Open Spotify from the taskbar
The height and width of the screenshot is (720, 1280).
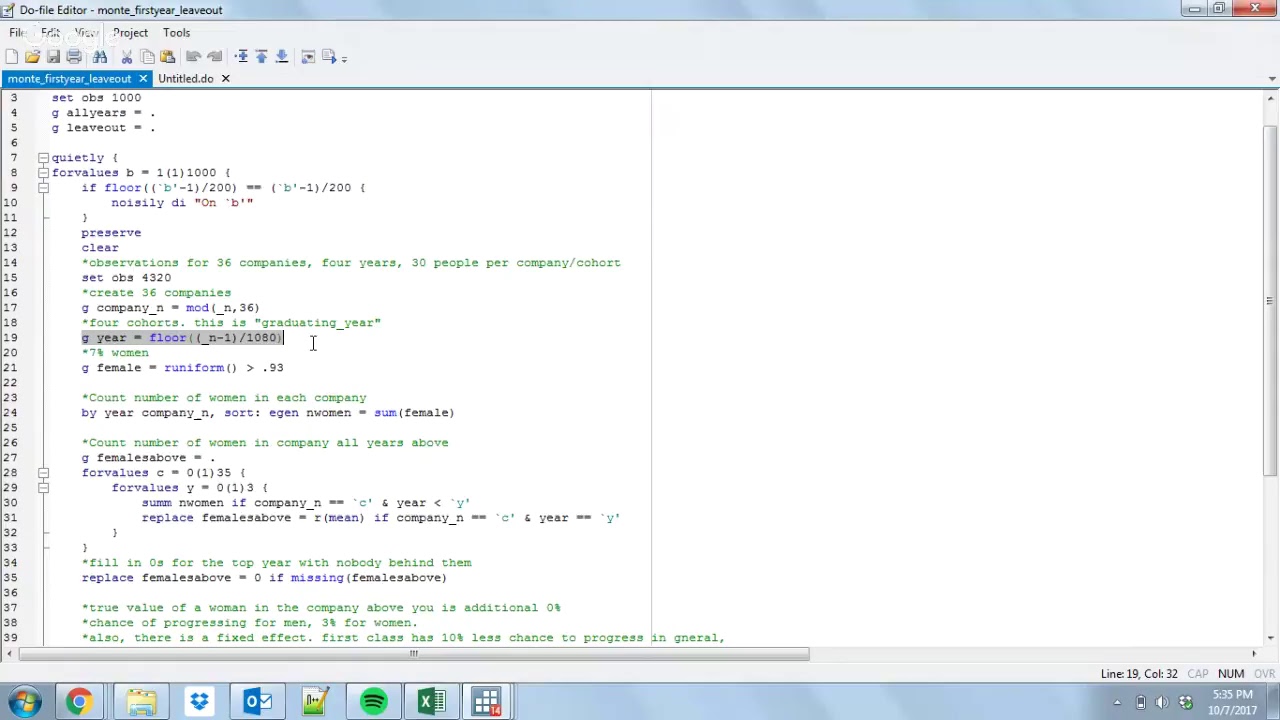pyautogui.click(x=374, y=702)
